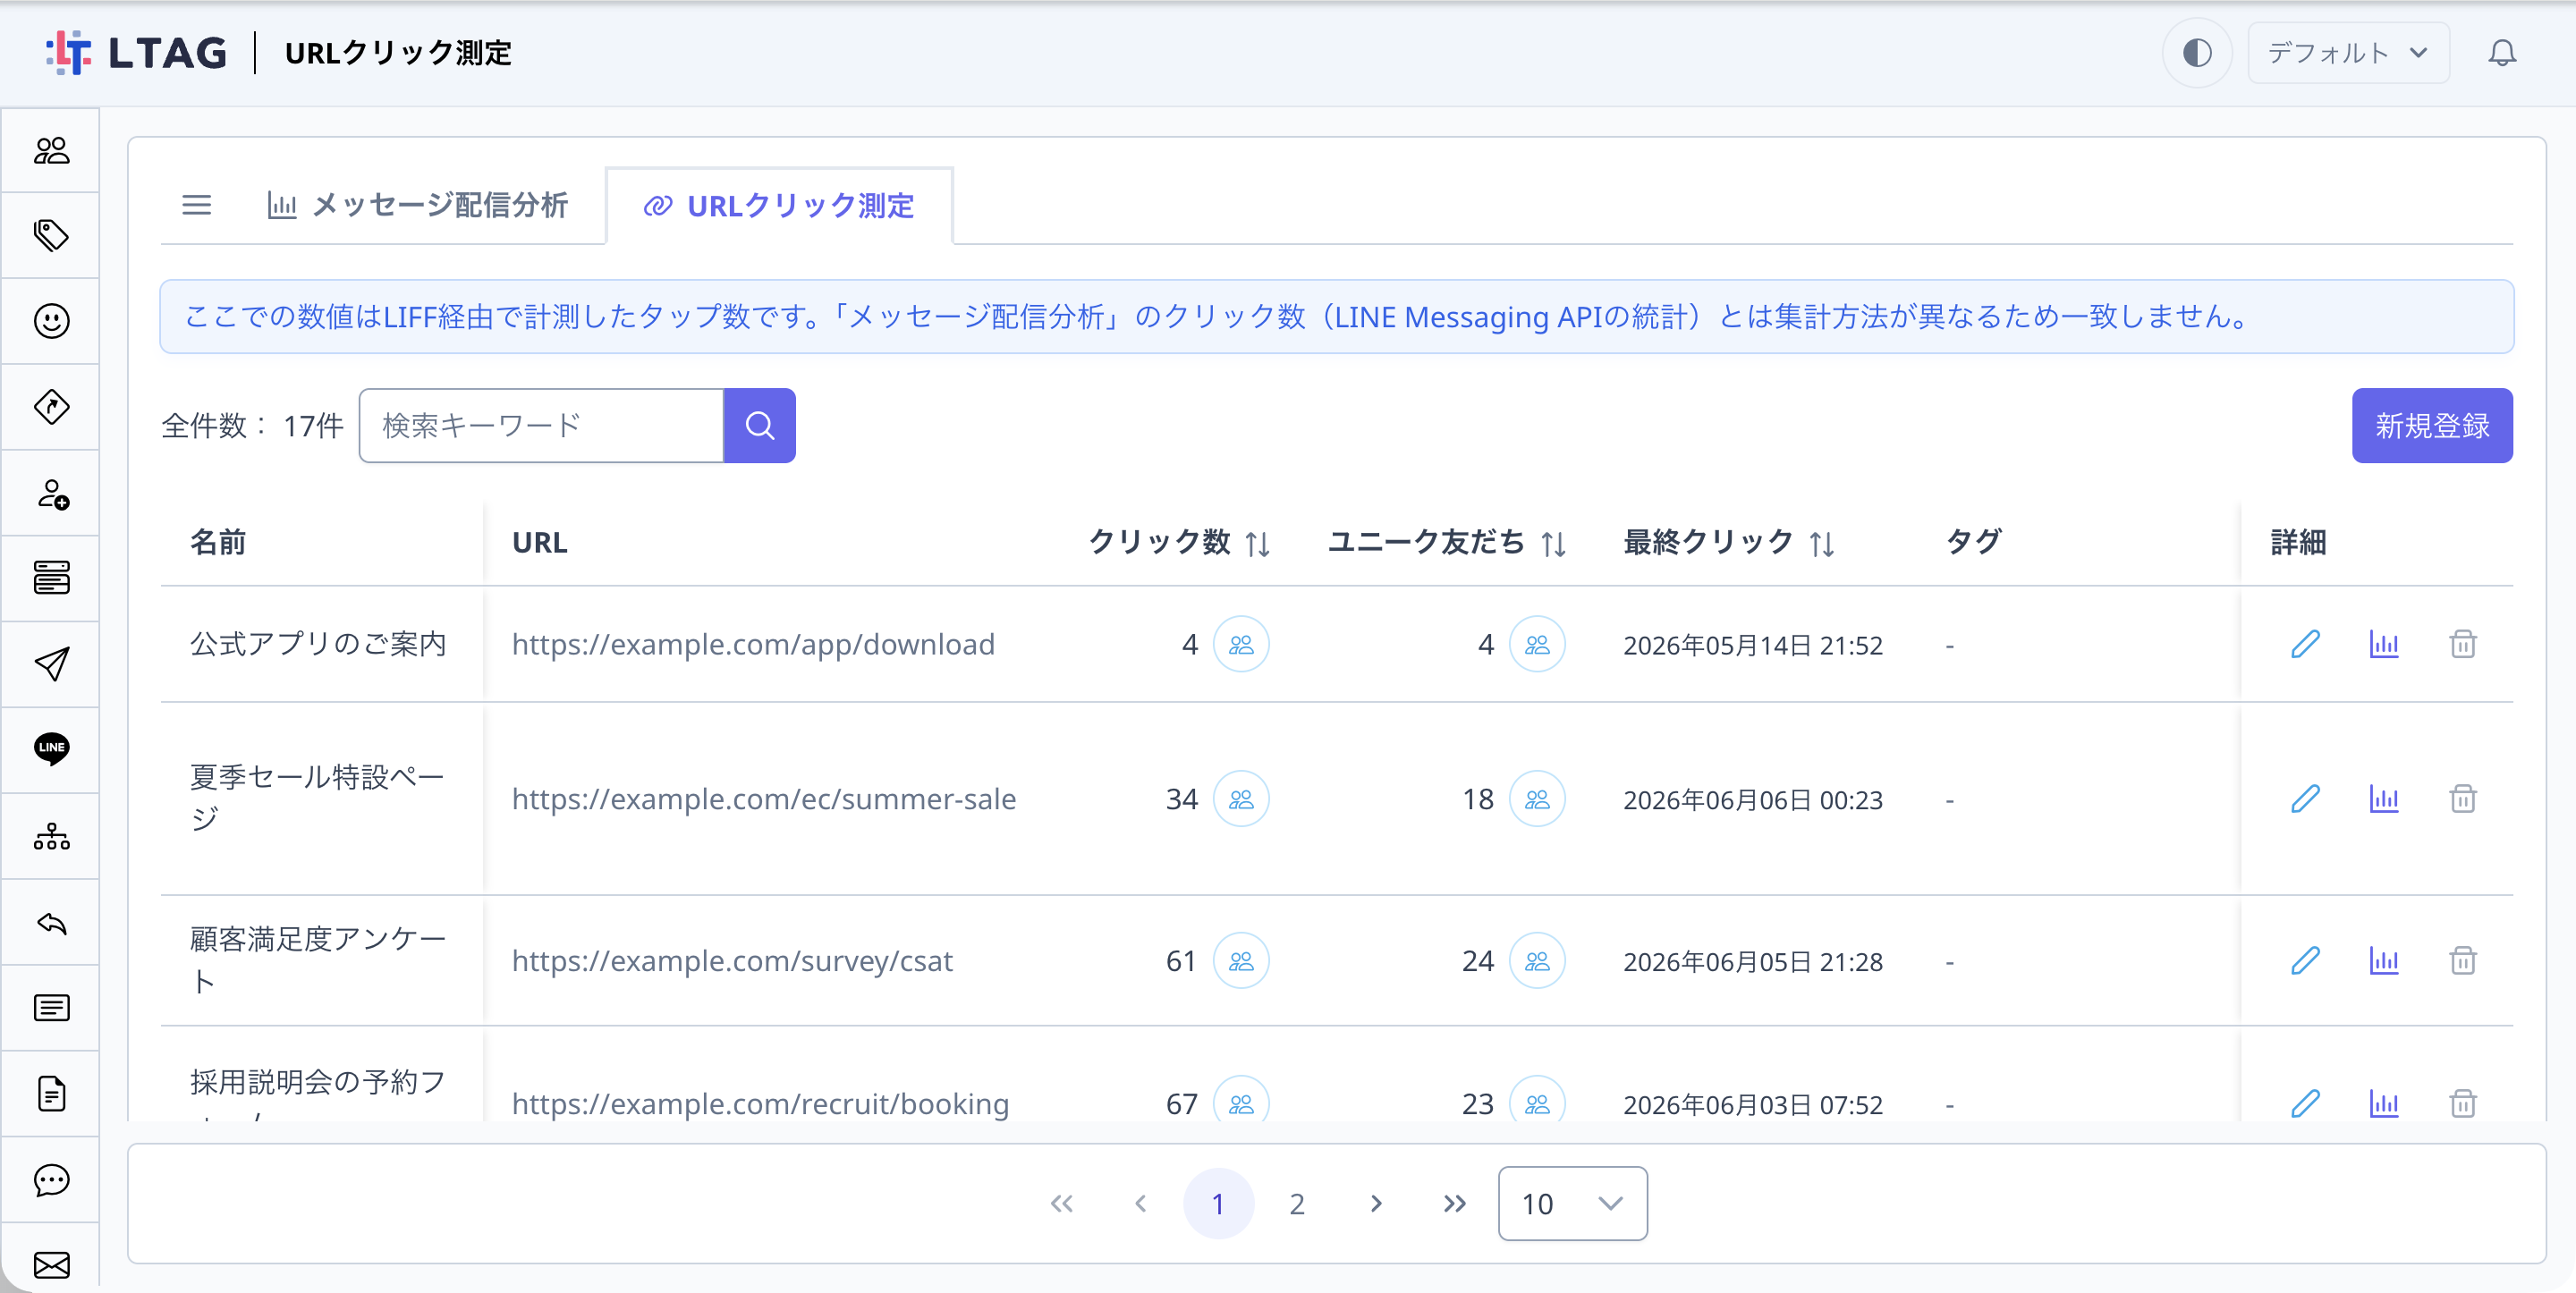Toggle dark mode contrast button

(2197, 52)
